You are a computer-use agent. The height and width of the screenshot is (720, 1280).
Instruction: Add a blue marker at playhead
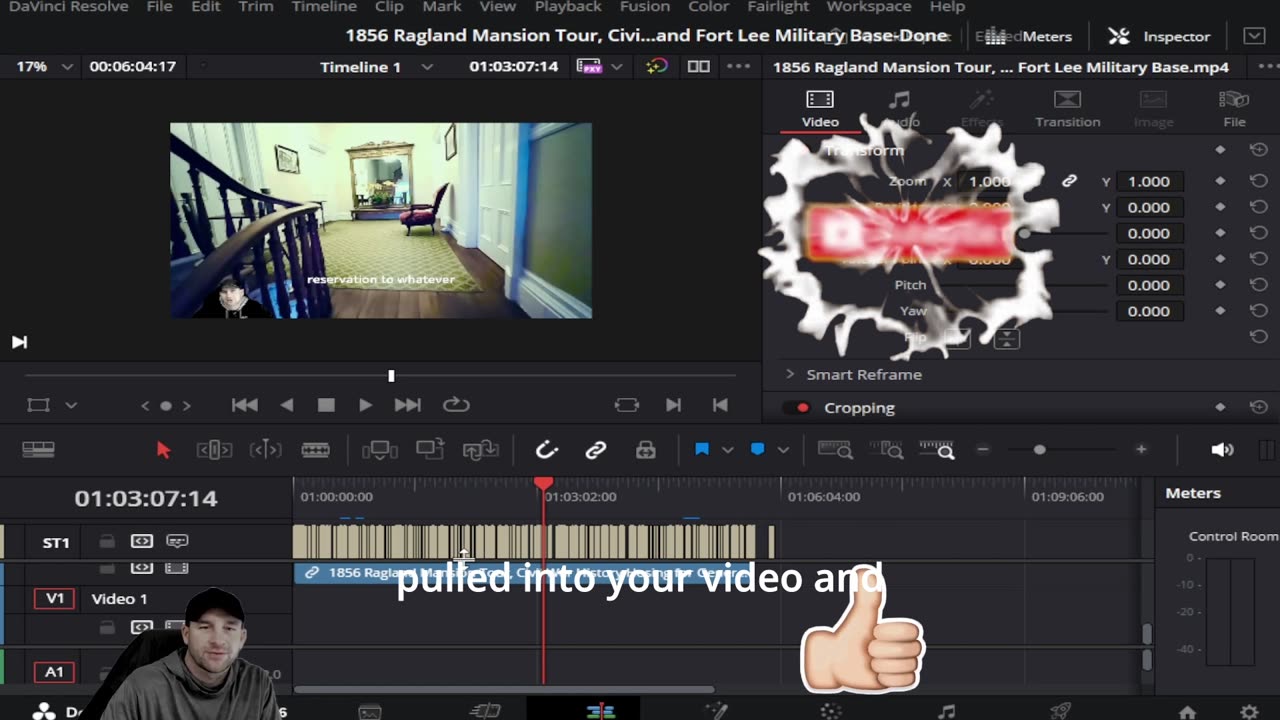coord(757,450)
